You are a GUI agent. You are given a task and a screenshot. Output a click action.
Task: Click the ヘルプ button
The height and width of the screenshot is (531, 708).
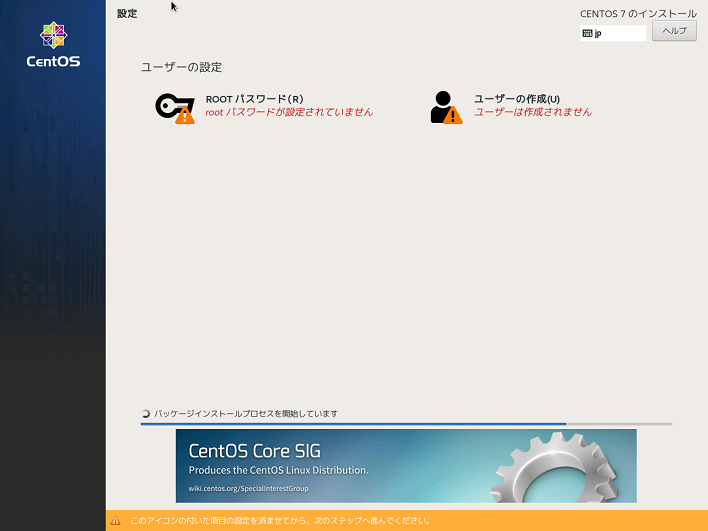(x=674, y=31)
